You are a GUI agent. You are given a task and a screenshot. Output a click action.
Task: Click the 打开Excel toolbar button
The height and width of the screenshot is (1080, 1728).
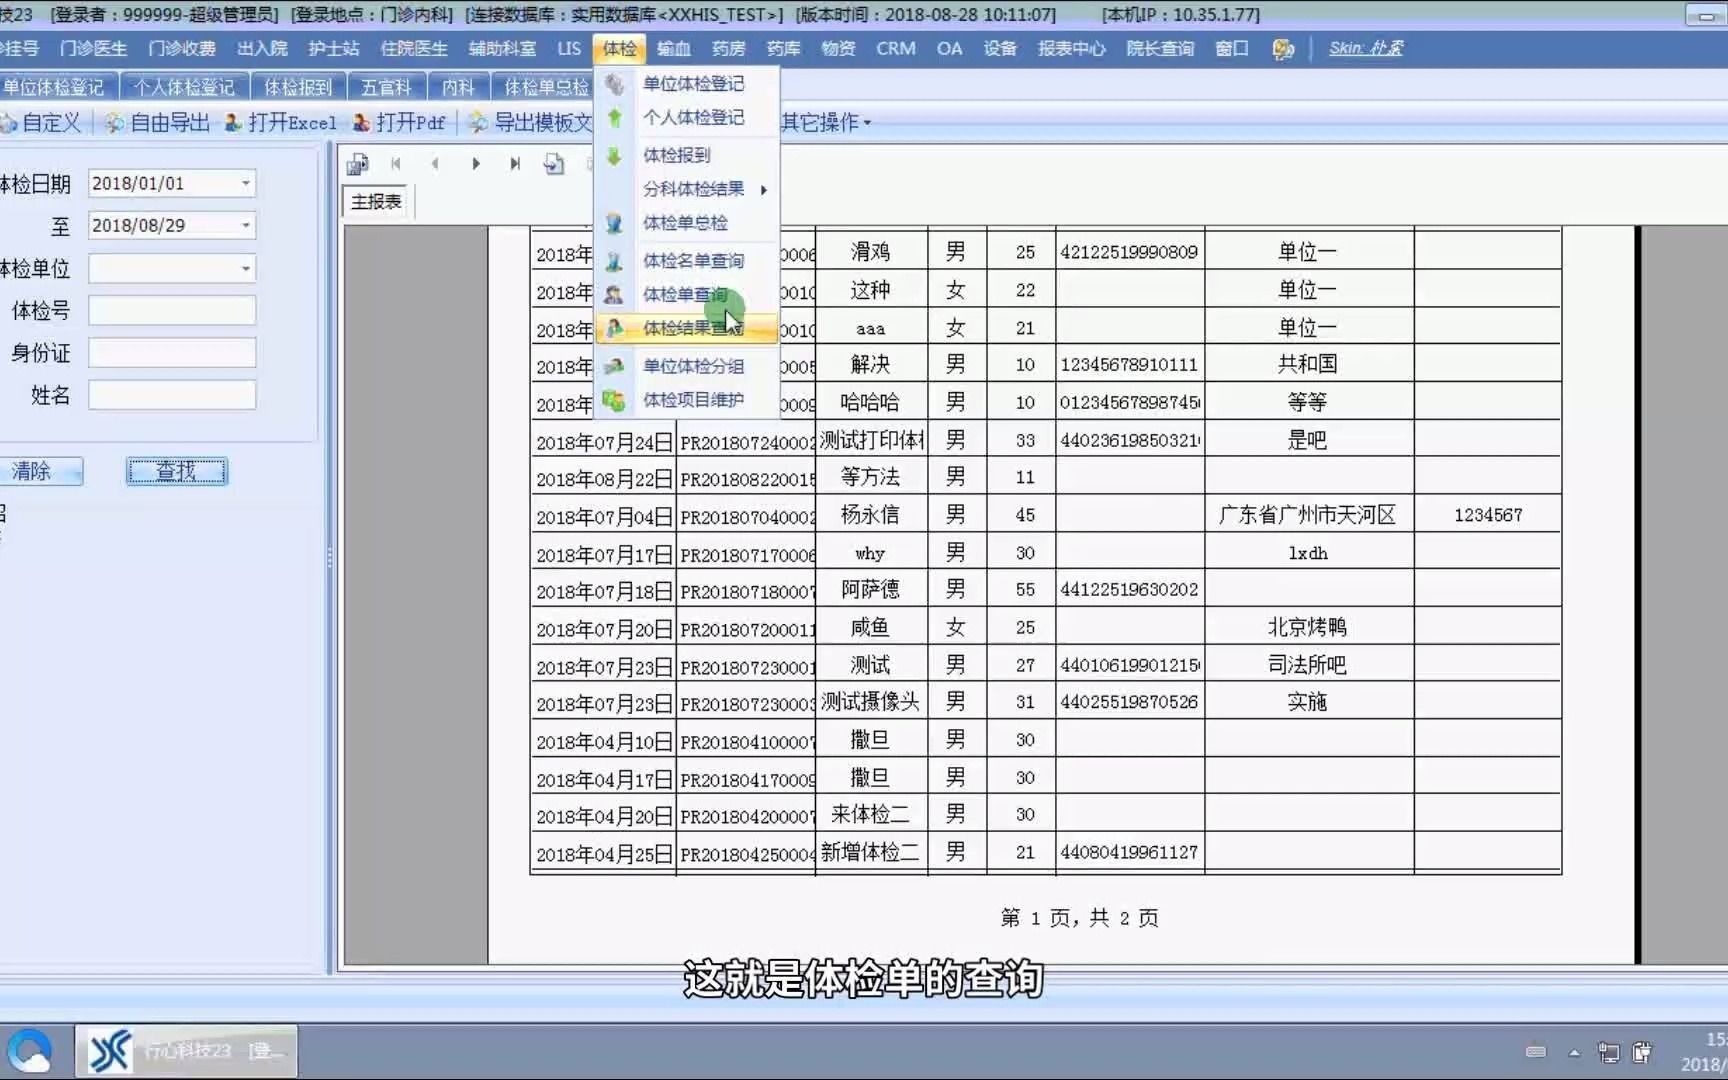(281, 122)
